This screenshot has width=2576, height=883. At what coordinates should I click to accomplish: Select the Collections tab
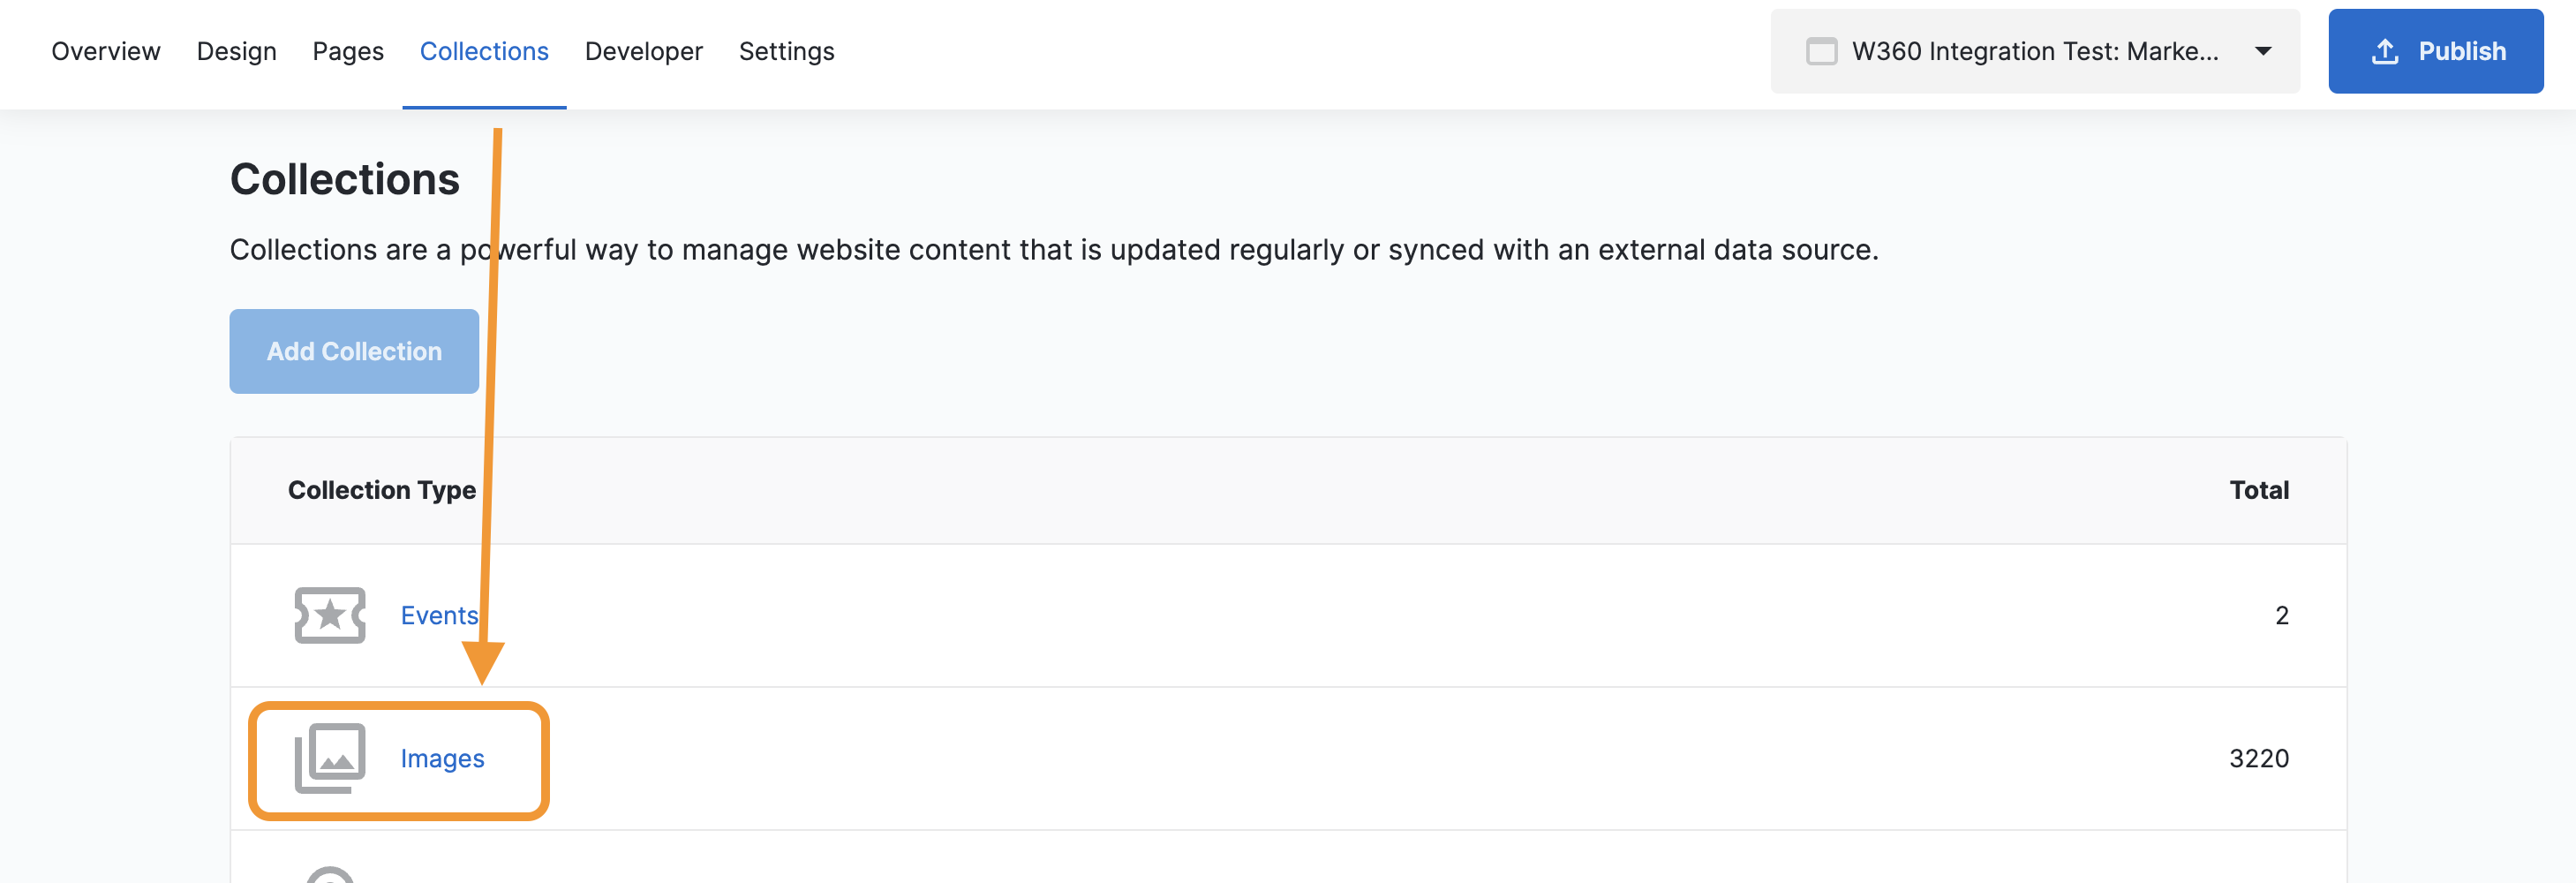[x=484, y=52]
